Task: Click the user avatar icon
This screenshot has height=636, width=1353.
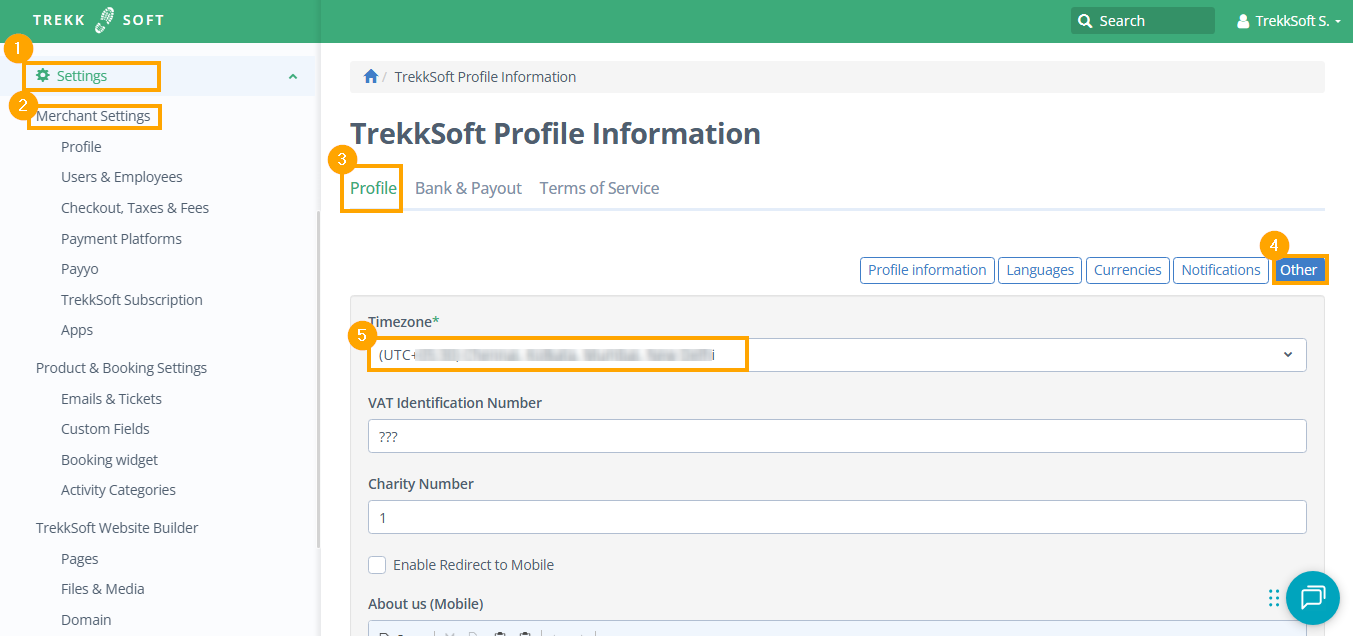Action: (1243, 21)
